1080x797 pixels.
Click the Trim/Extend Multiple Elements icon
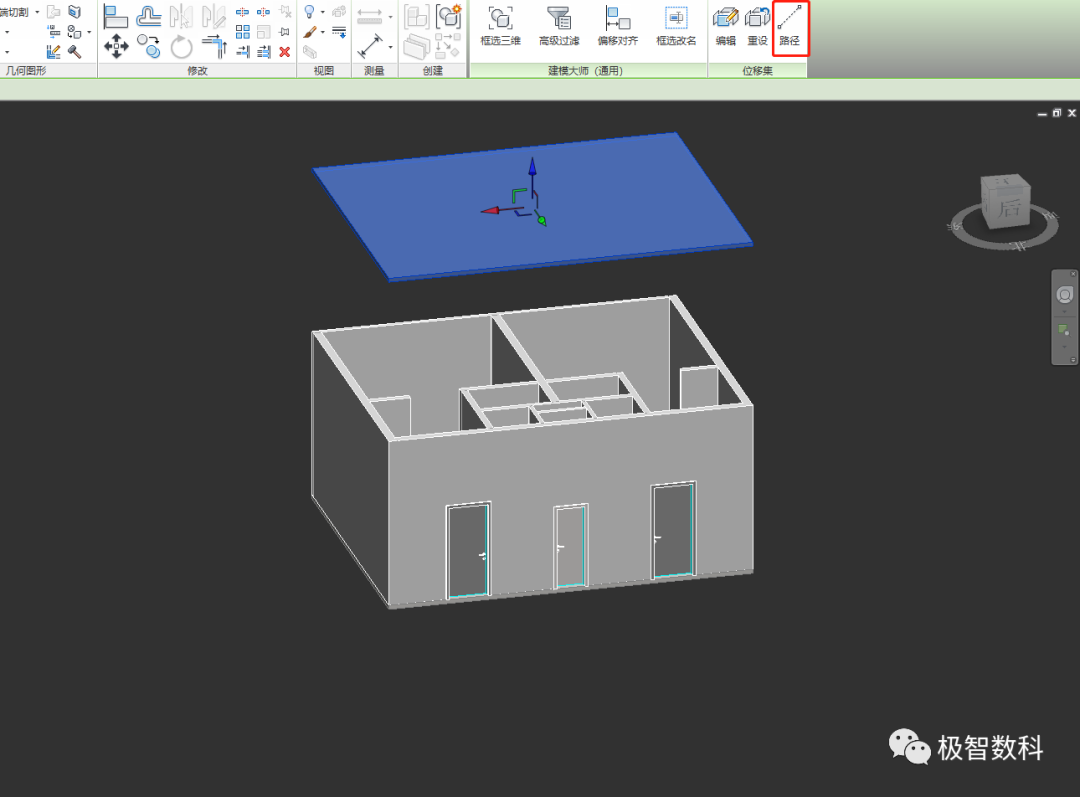tap(264, 52)
